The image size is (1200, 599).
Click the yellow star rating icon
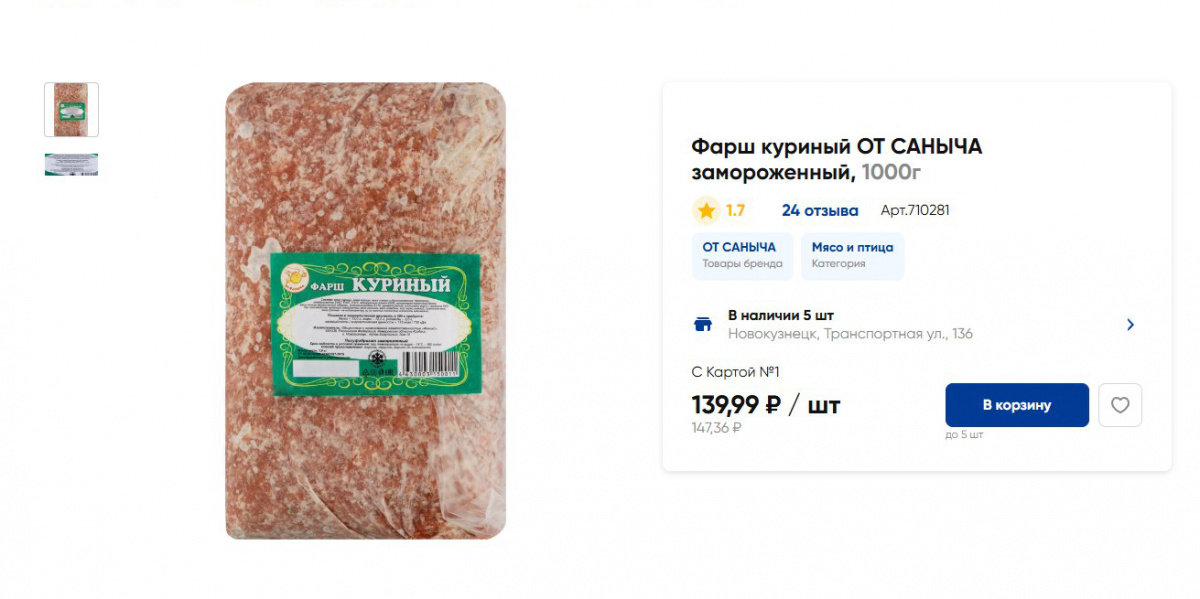pos(707,210)
